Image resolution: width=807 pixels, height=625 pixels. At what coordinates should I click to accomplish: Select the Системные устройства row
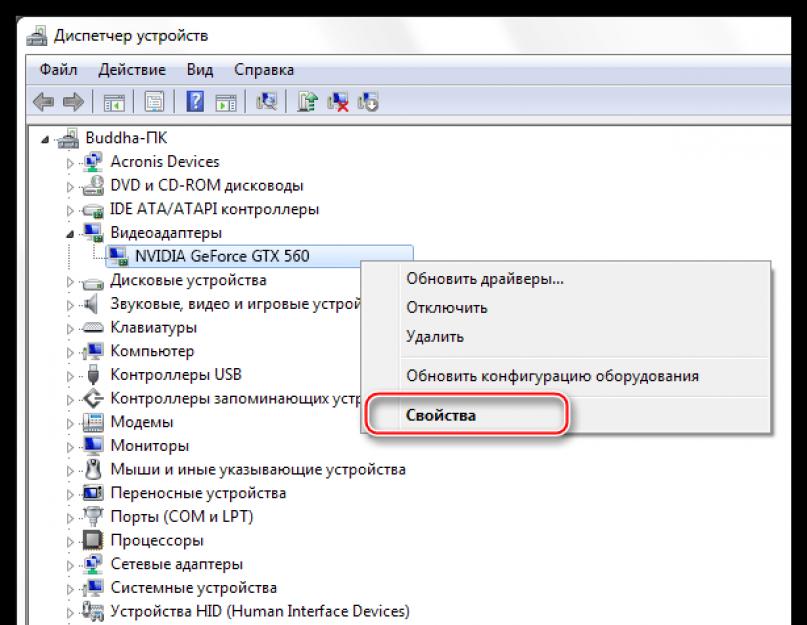[x=194, y=587]
